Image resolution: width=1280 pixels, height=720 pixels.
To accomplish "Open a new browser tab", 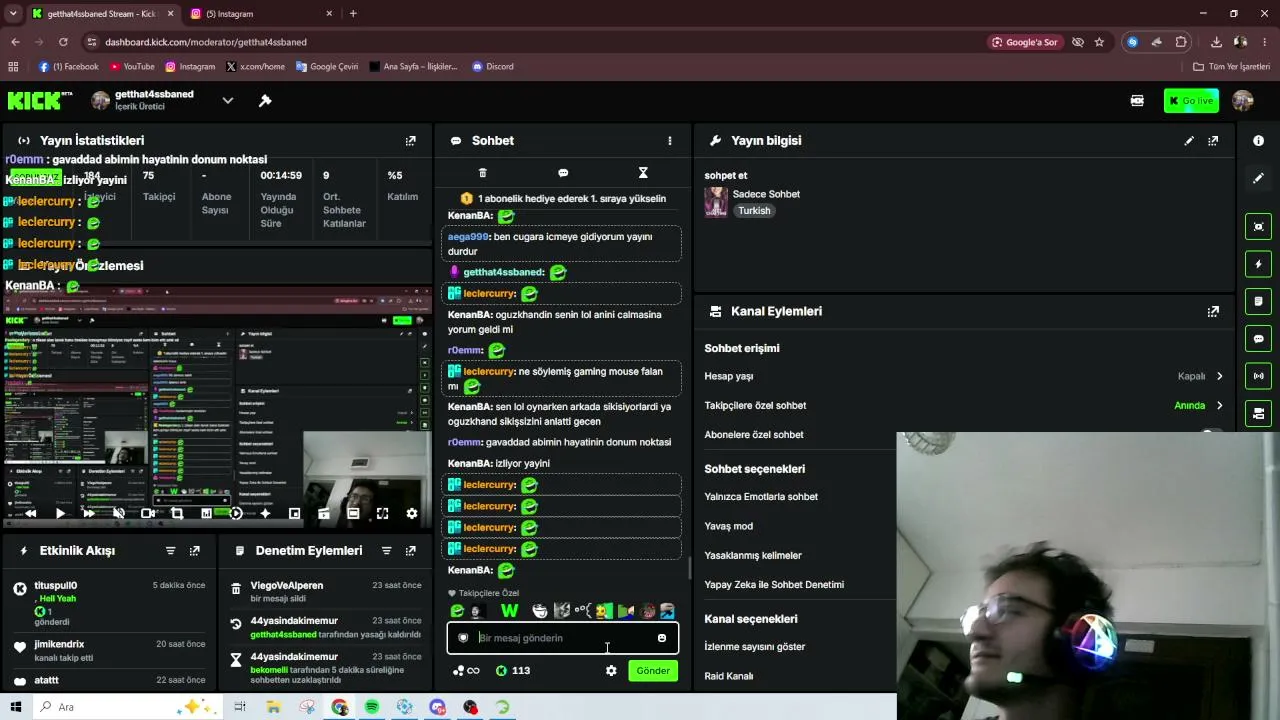I will [x=353, y=14].
